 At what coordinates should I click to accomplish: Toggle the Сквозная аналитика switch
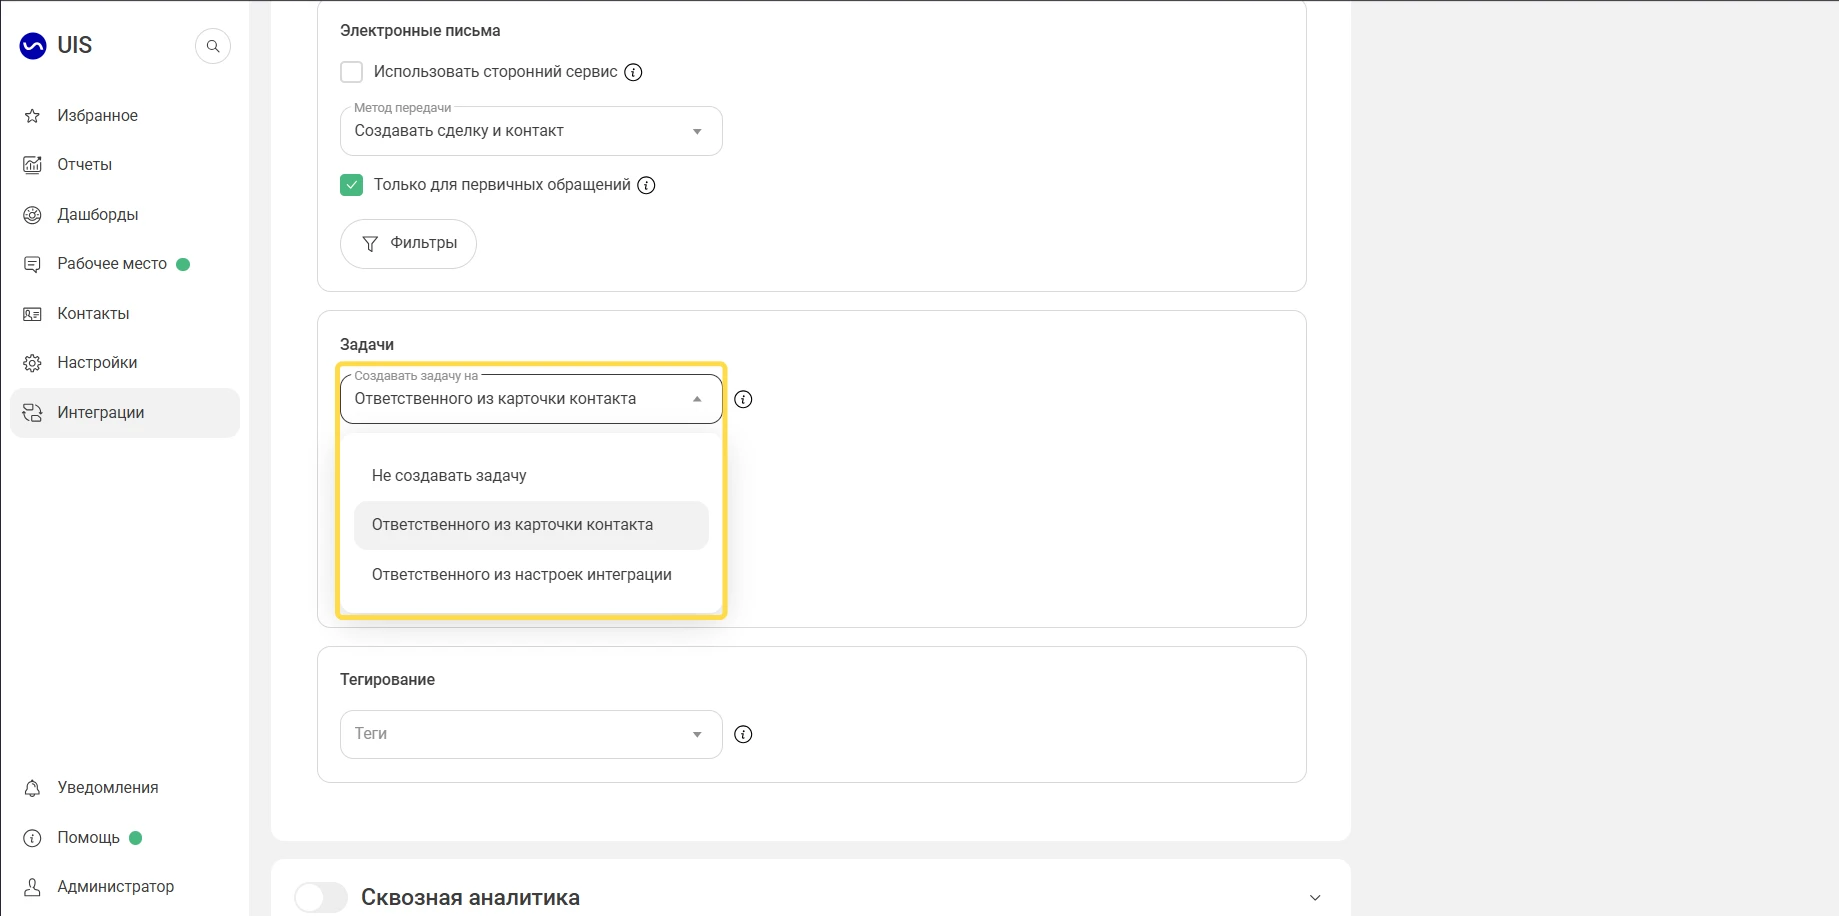point(321,897)
